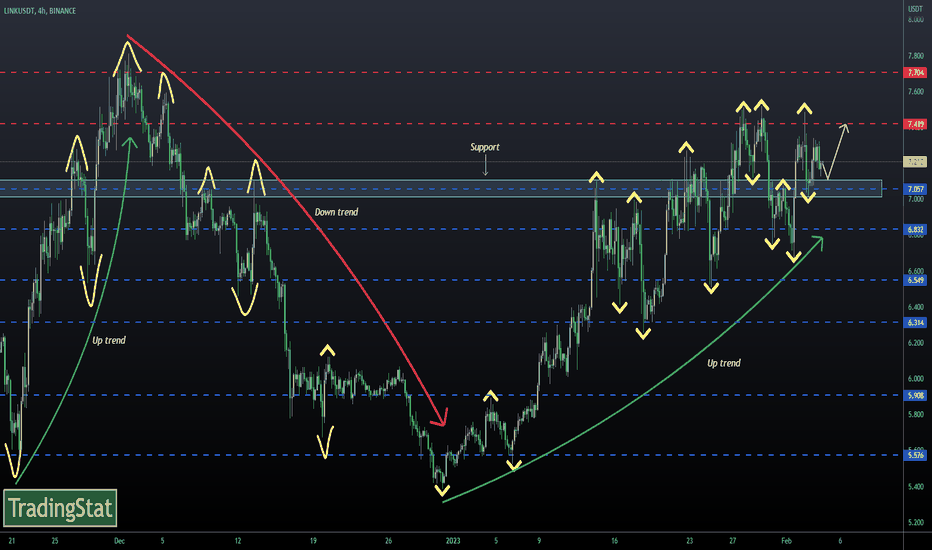Image resolution: width=932 pixels, height=550 pixels.
Task: Click the 23 date on the time axis
Action: click(689, 541)
